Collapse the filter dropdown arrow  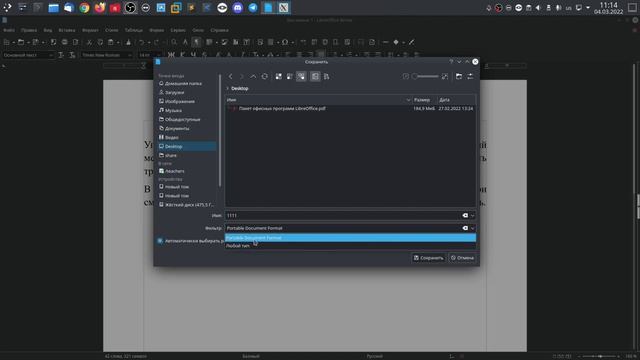tap(472, 228)
